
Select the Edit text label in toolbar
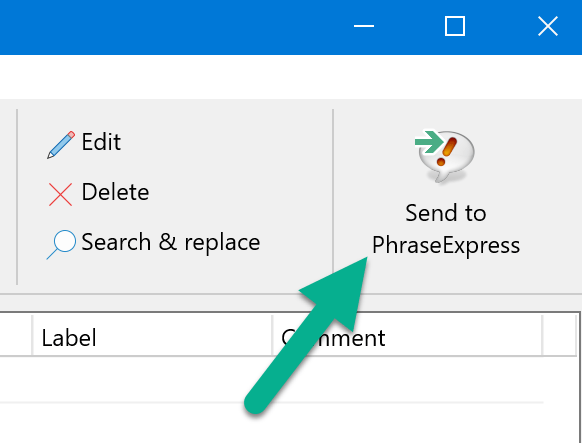[101, 142]
